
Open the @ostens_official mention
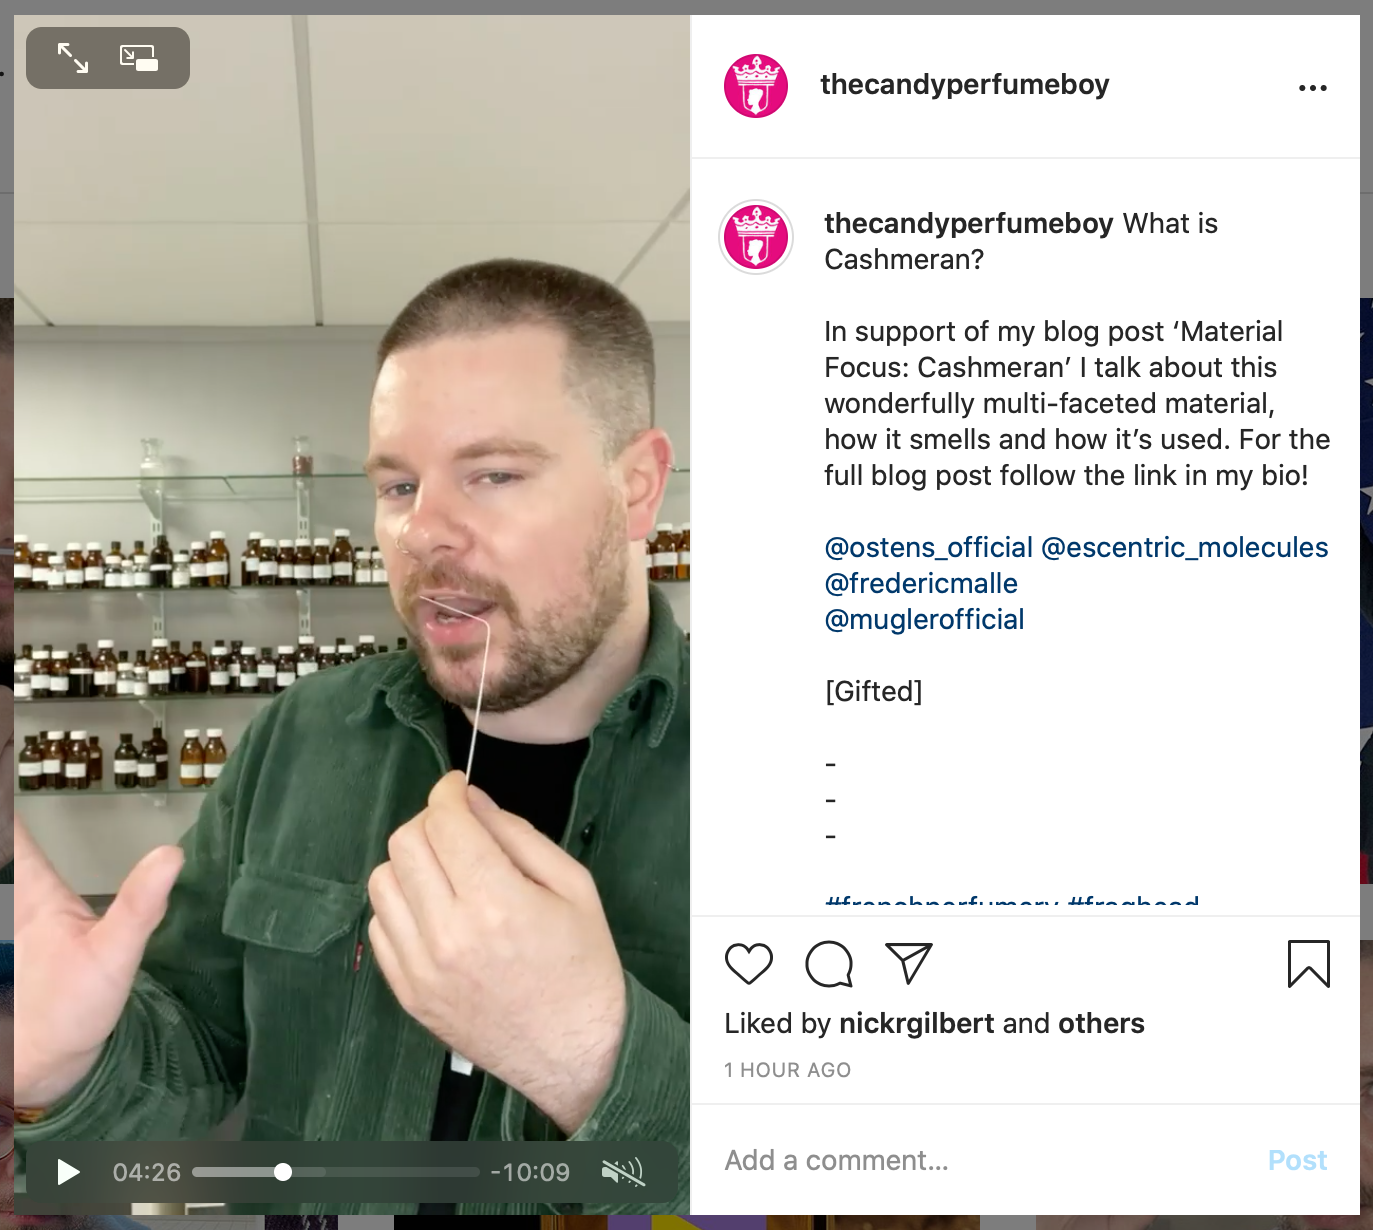(x=928, y=548)
